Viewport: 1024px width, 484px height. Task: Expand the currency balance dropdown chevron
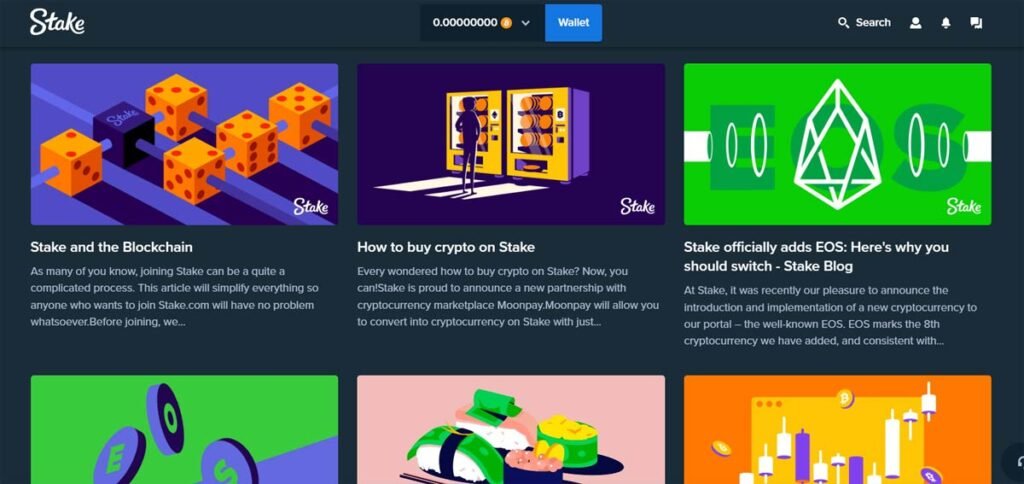click(x=526, y=23)
